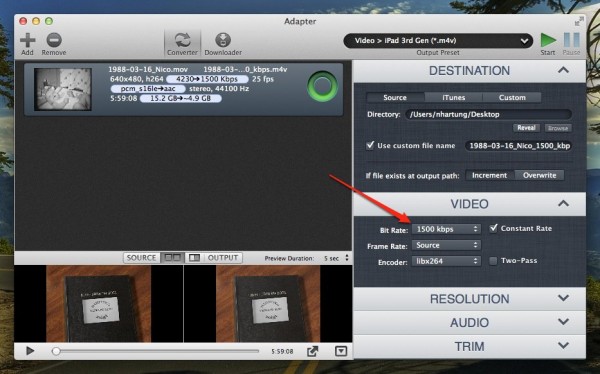
Task: Open the Output Preset dropdown
Action: 438,41
